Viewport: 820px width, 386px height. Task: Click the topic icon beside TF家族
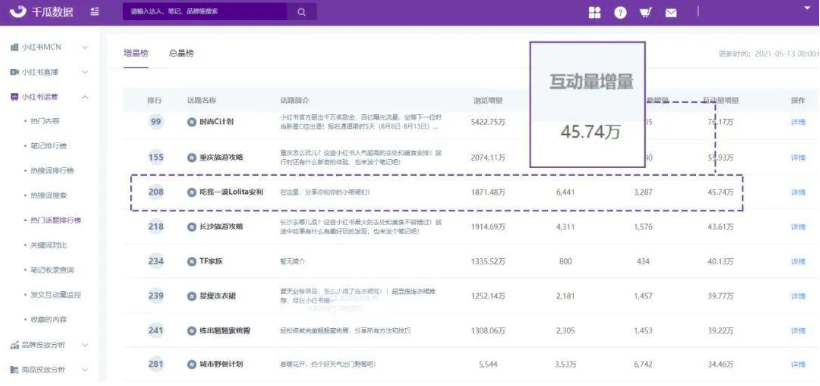(192, 261)
